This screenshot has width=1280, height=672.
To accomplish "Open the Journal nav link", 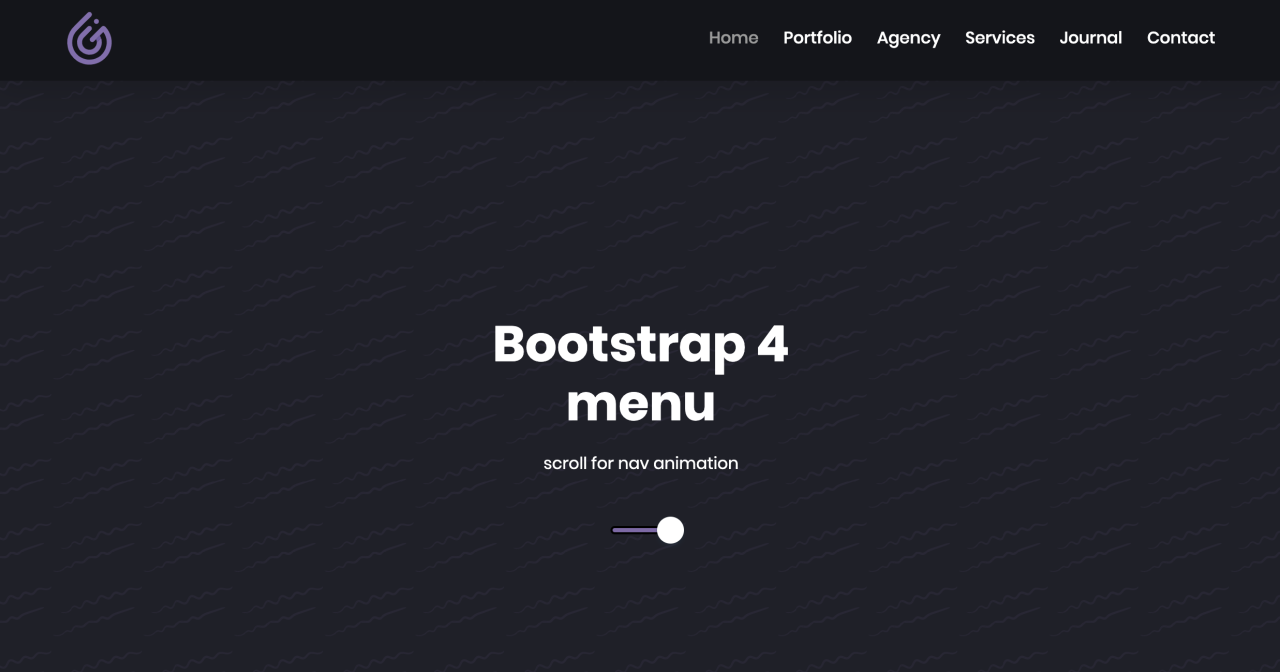I will tap(1090, 38).
